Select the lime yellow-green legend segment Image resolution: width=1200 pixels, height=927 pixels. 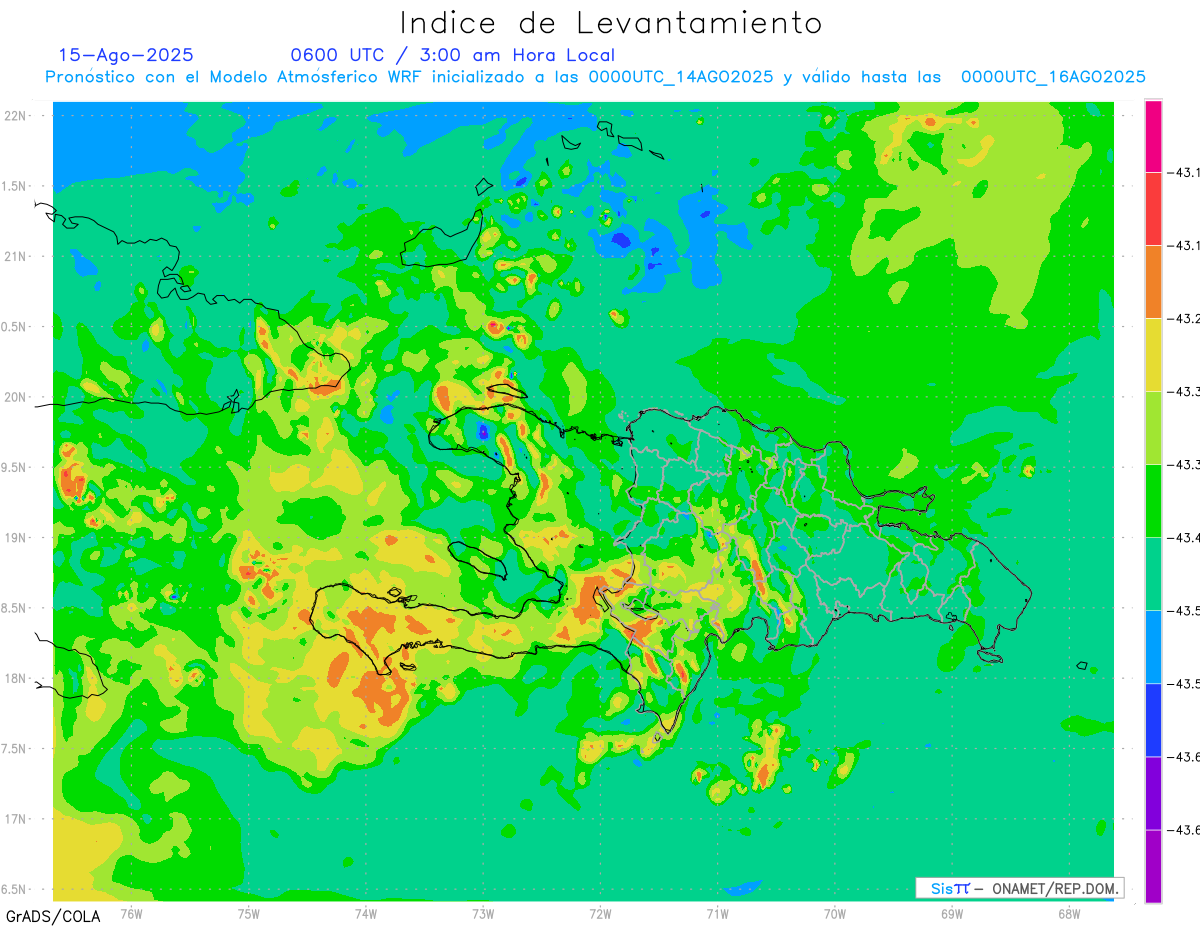[x=1153, y=428]
